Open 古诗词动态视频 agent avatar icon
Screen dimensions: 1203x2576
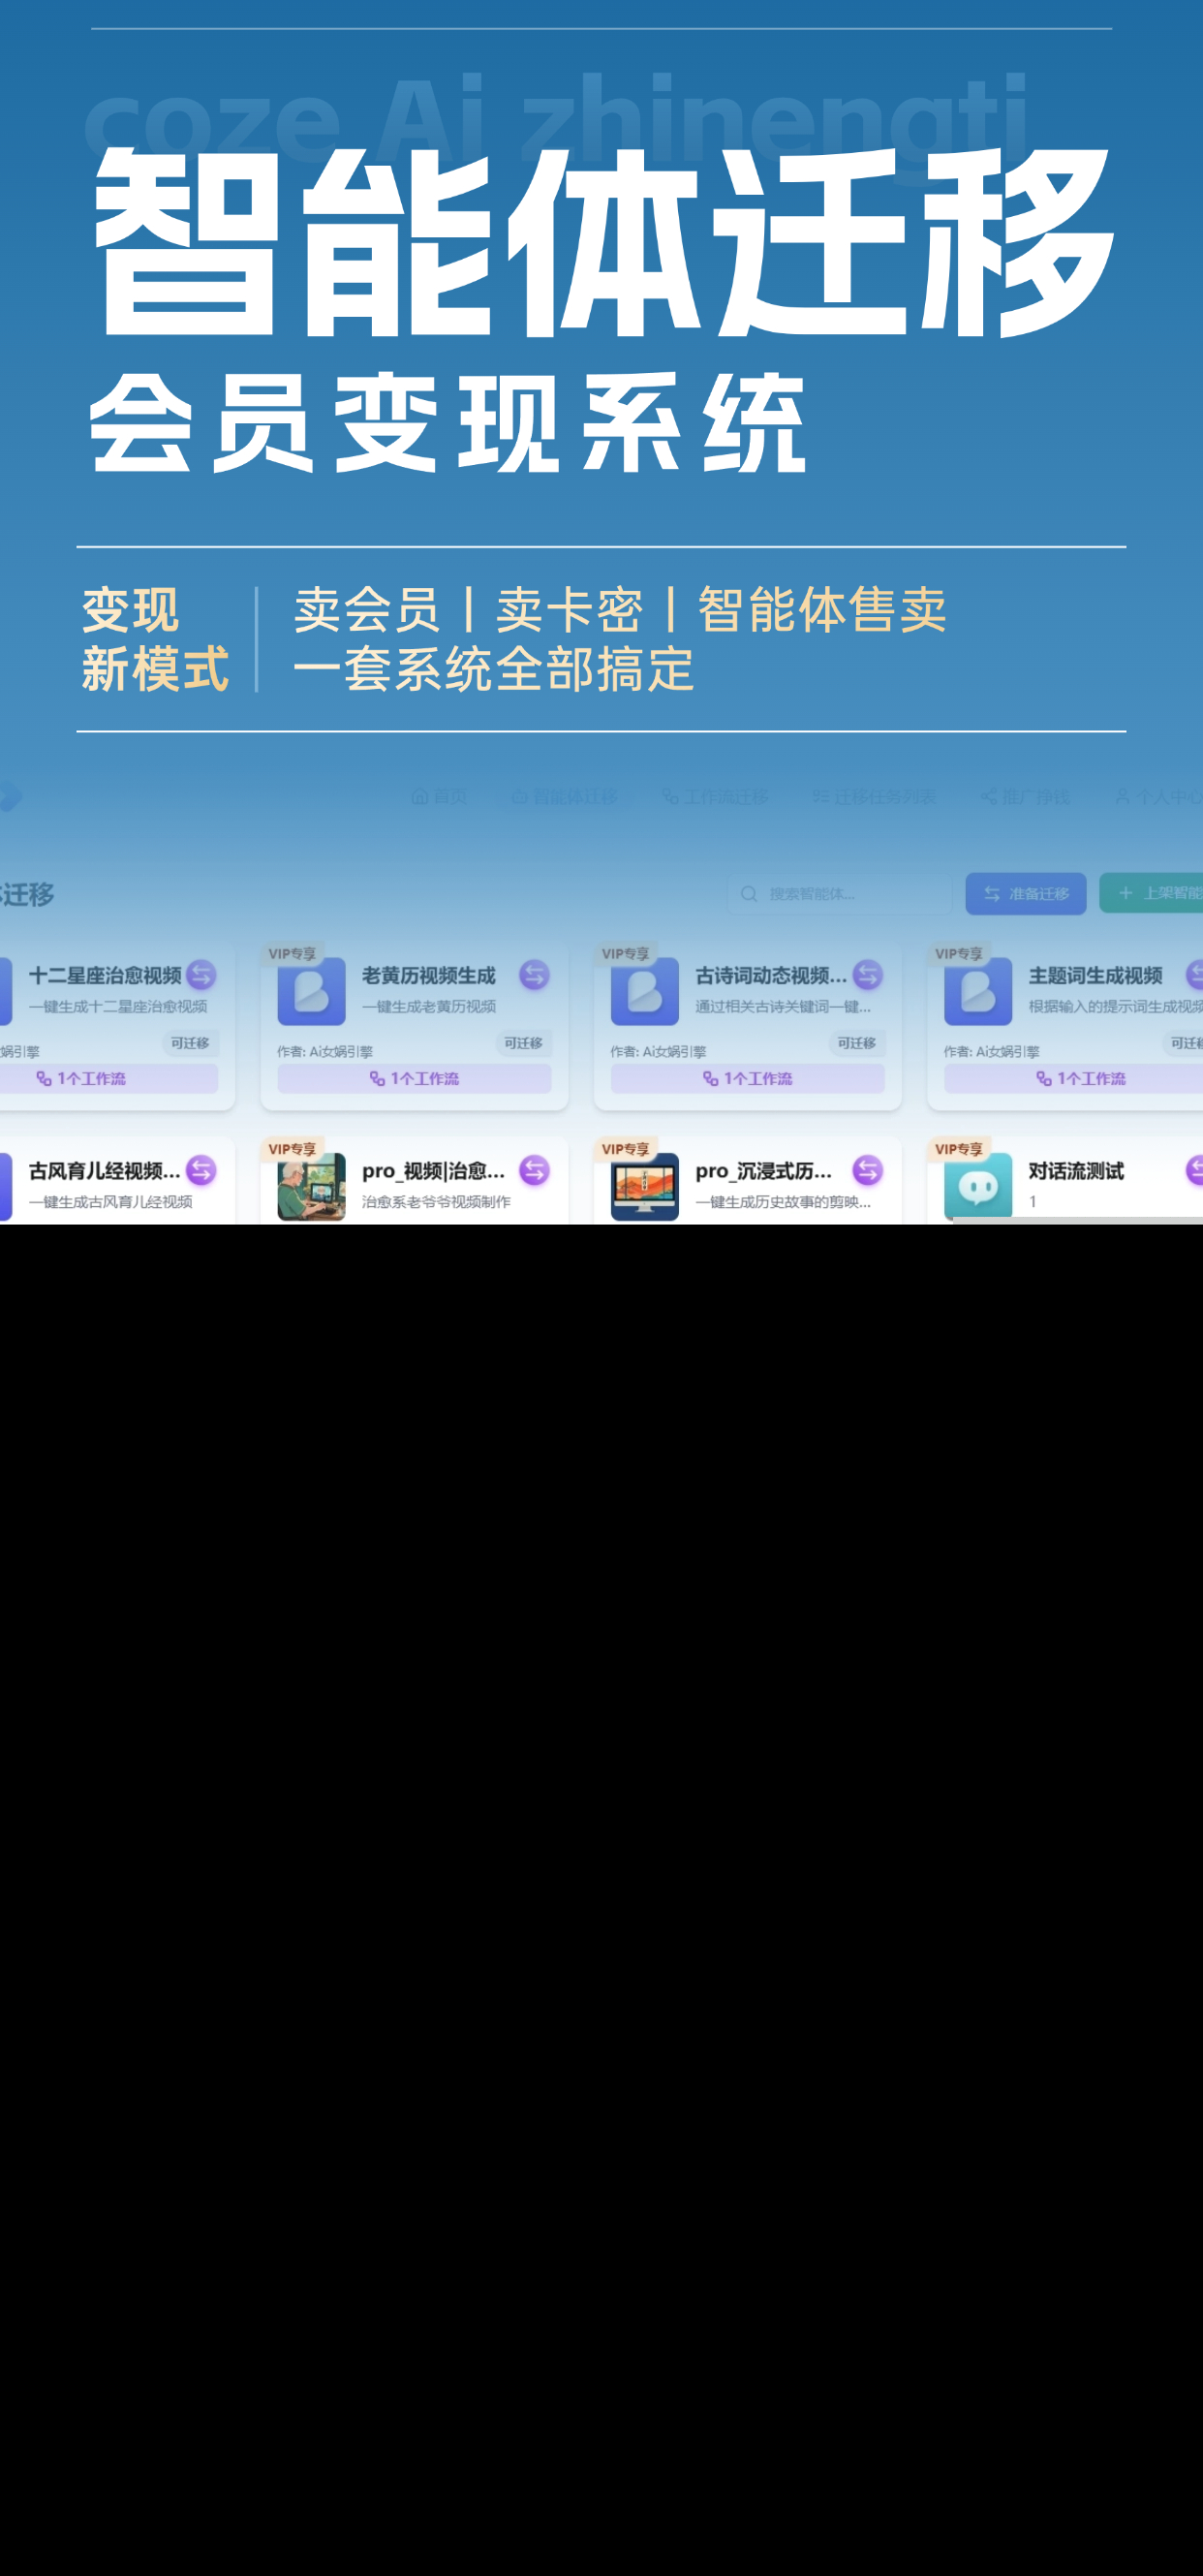[644, 991]
